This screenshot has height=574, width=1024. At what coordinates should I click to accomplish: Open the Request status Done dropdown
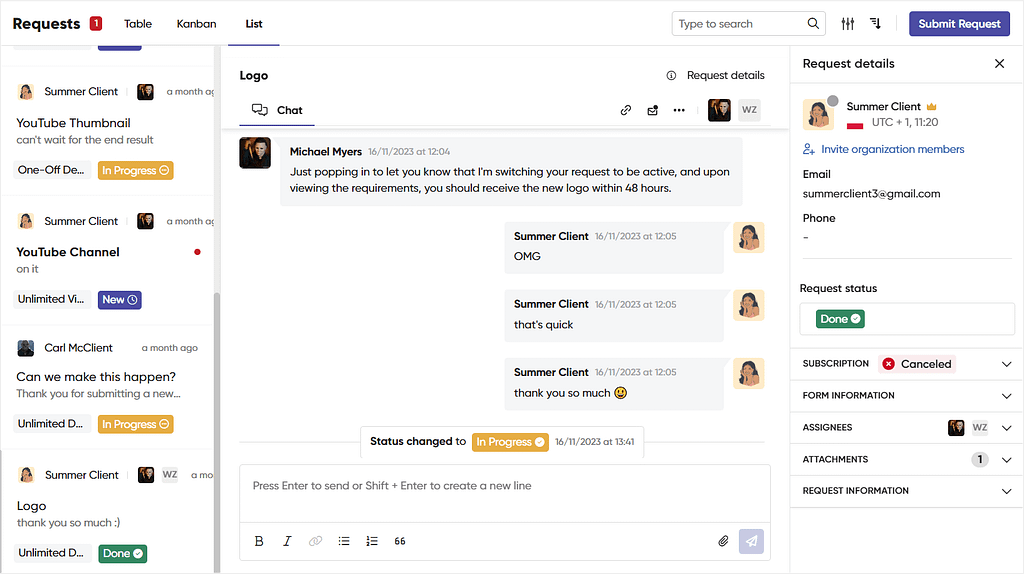pos(906,319)
